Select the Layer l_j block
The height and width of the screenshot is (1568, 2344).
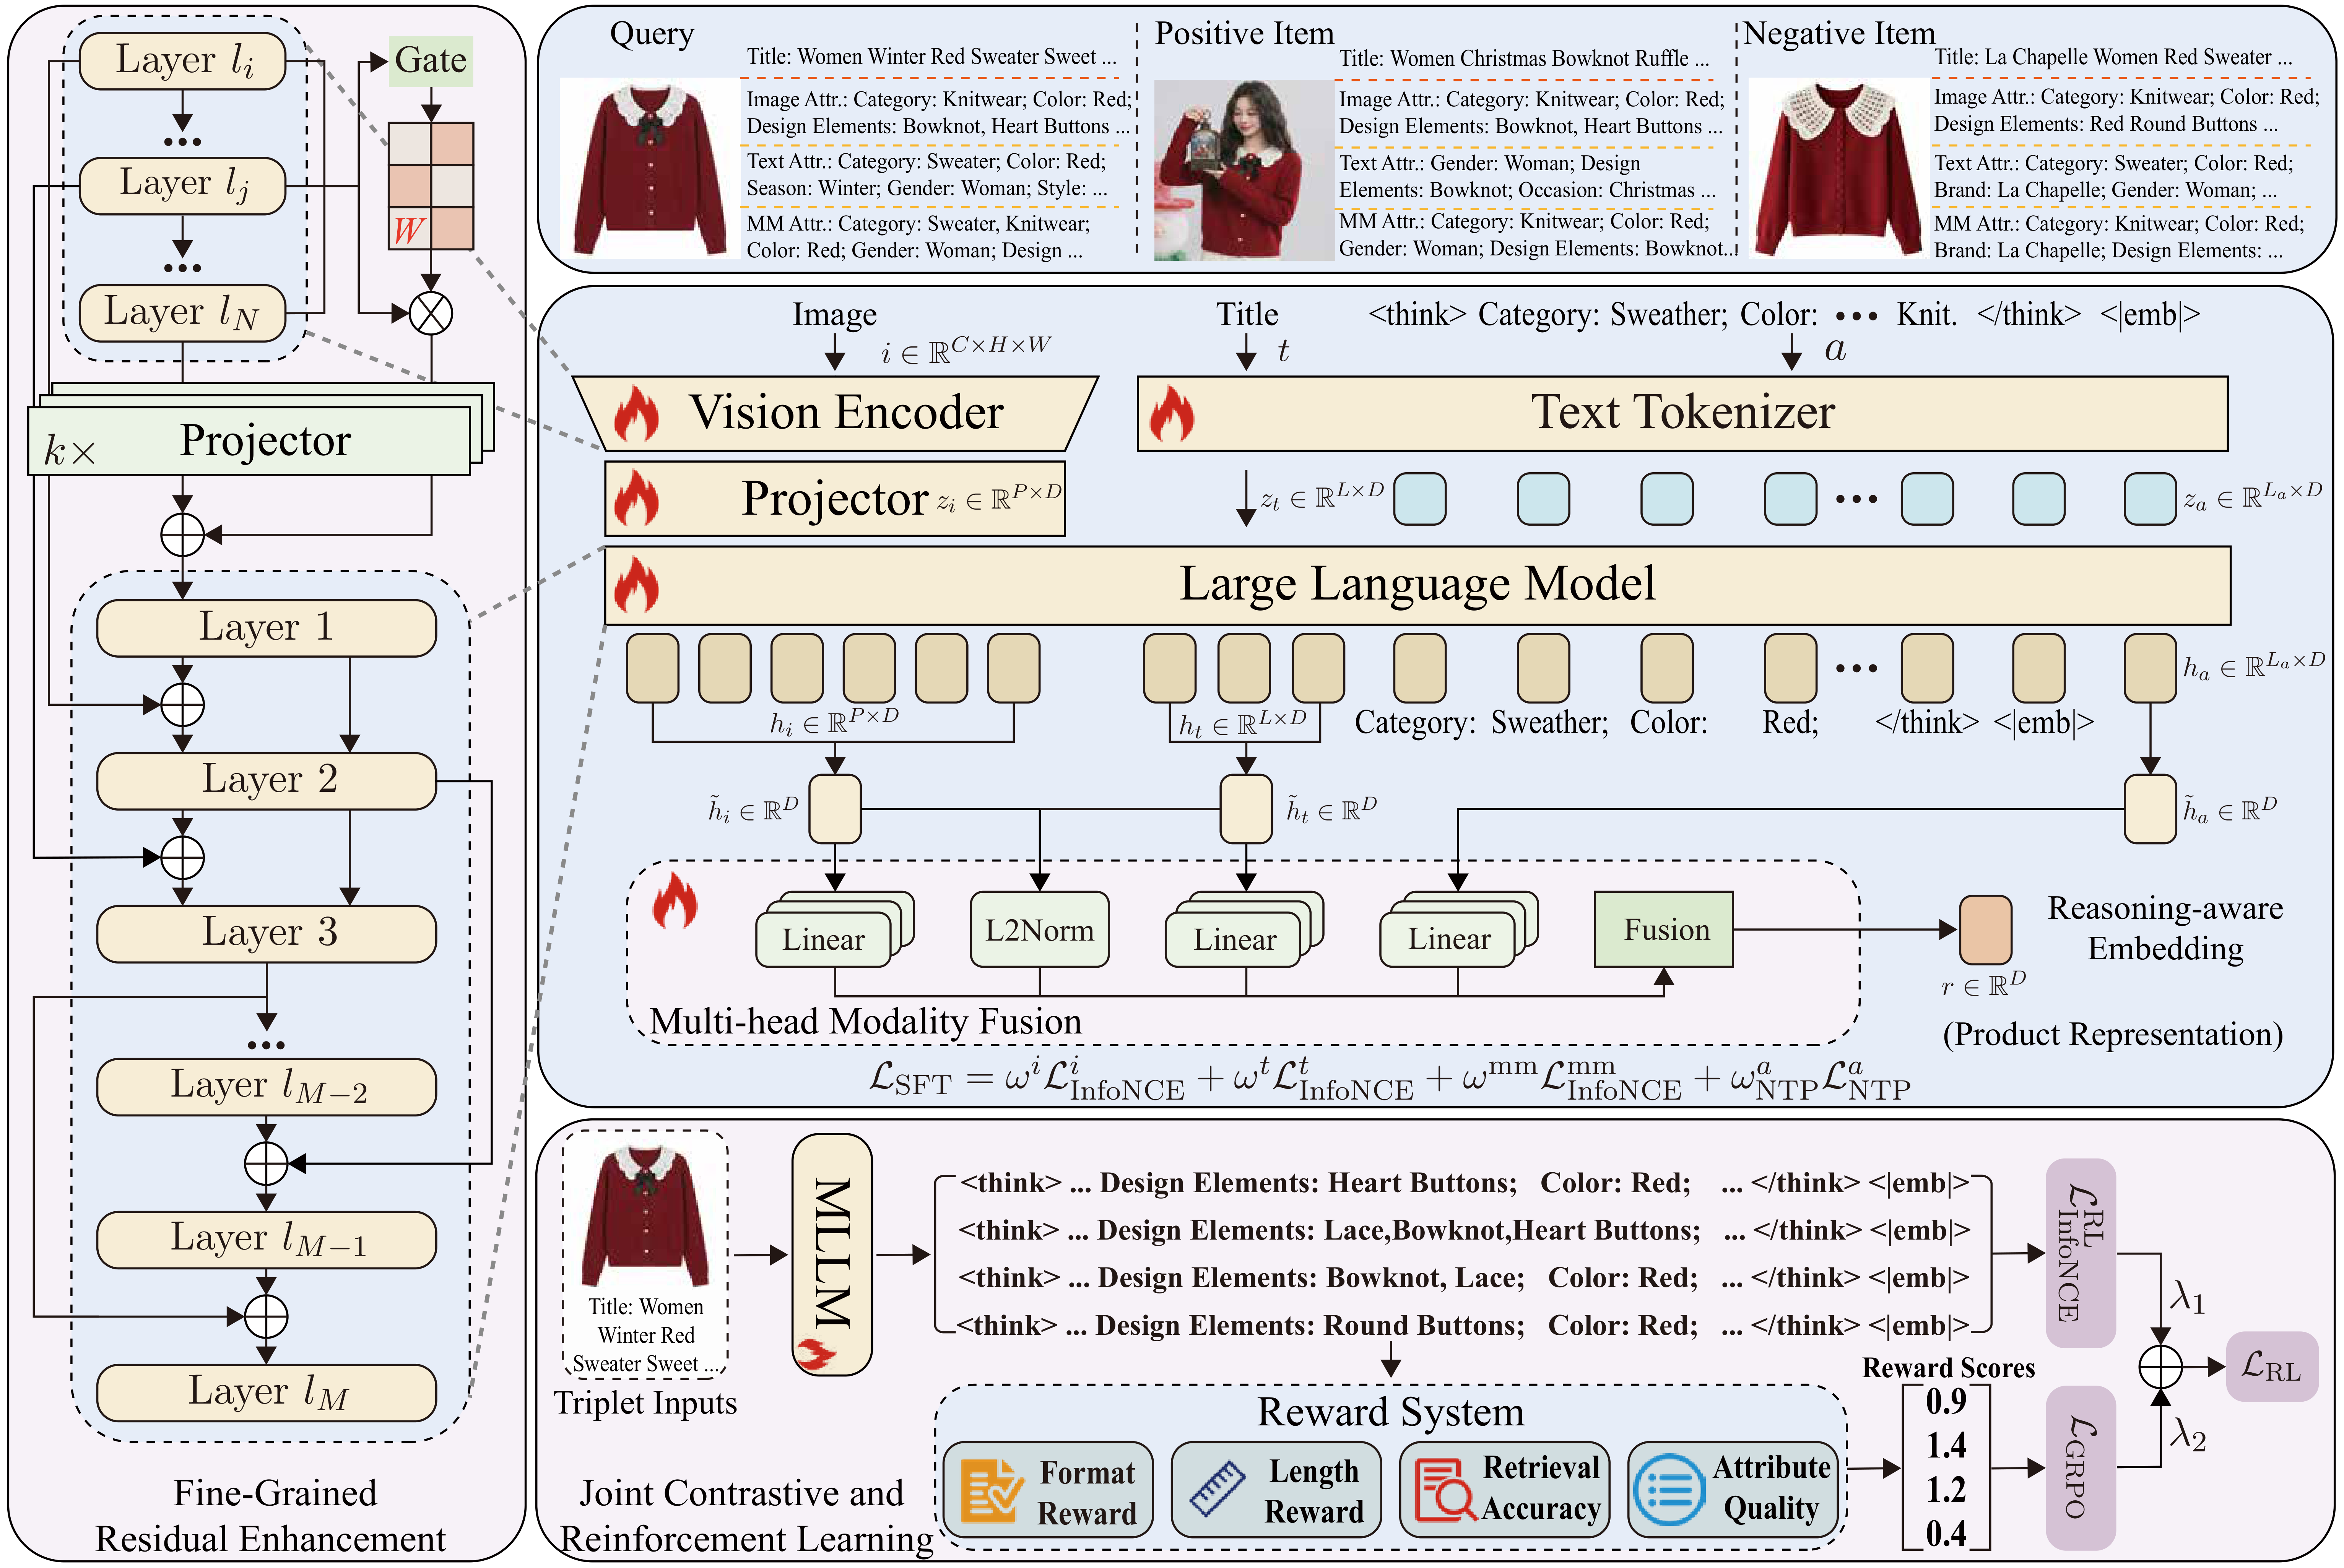point(182,185)
